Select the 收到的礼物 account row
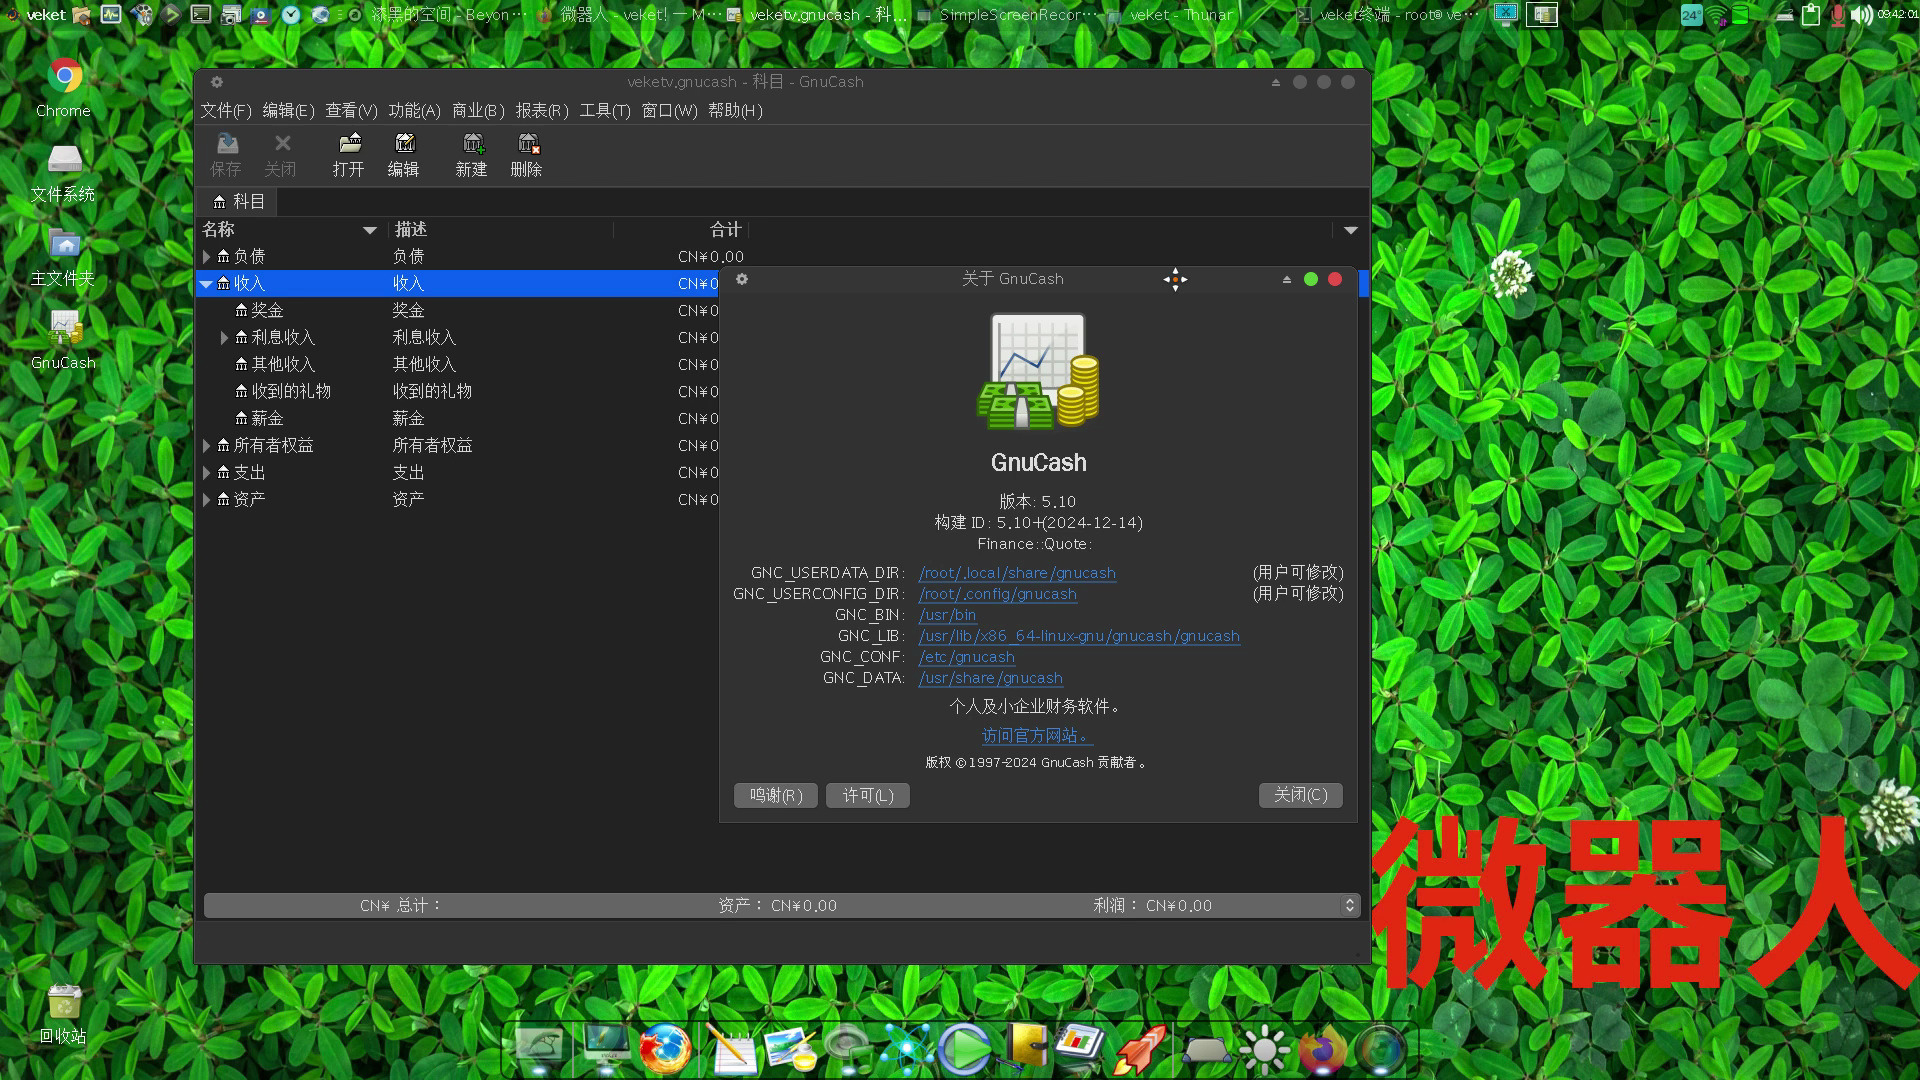This screenshot has height=1080, width=1920. [x=457, y=392]
